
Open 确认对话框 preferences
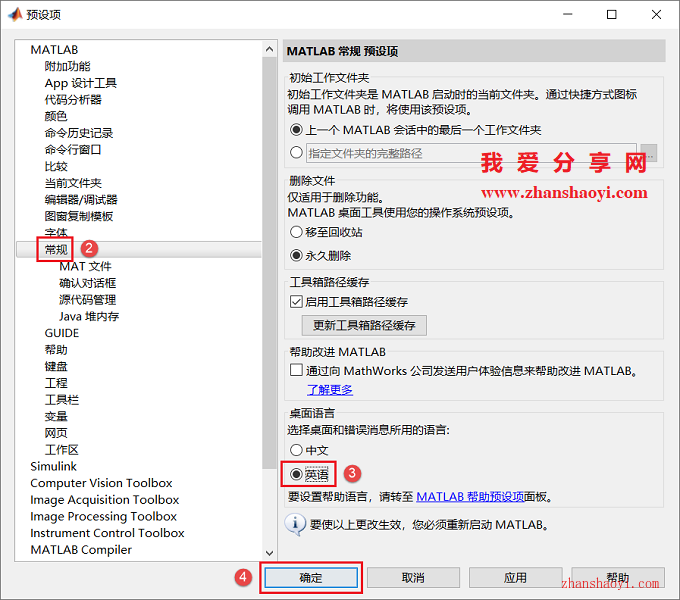point(88,283)
